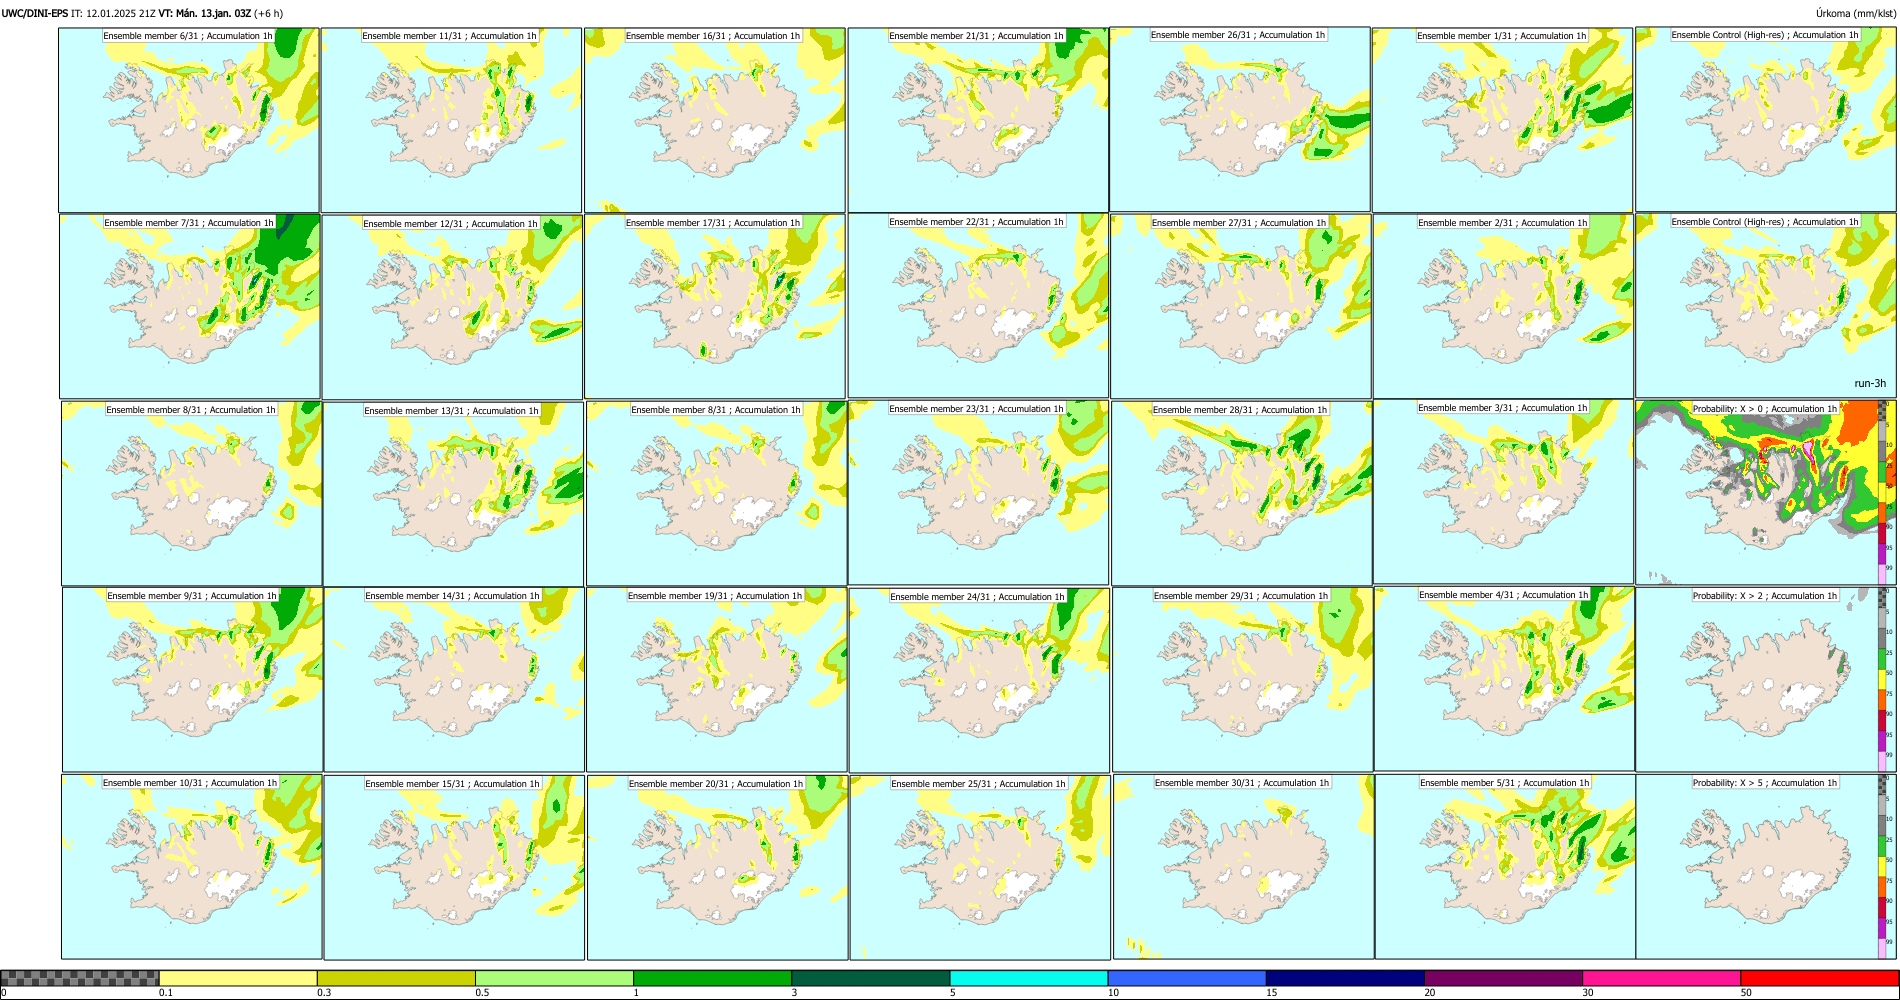Select the pink 30–50 legend swatch
Image resolution: width=1900 pixels, height=1000 pixels.
click(1661, 978)
